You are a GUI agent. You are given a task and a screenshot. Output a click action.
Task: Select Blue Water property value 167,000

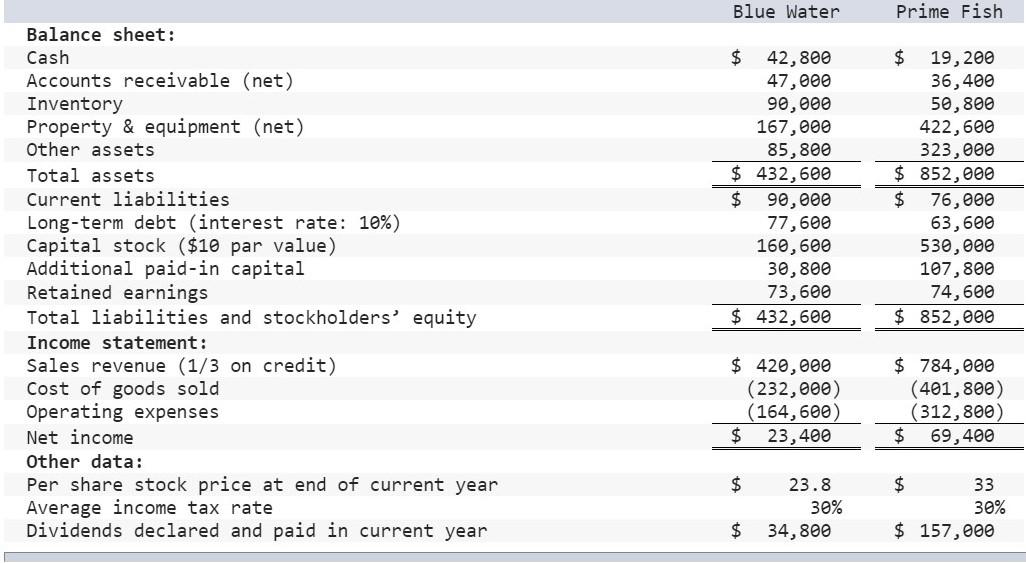click(794, 126)
